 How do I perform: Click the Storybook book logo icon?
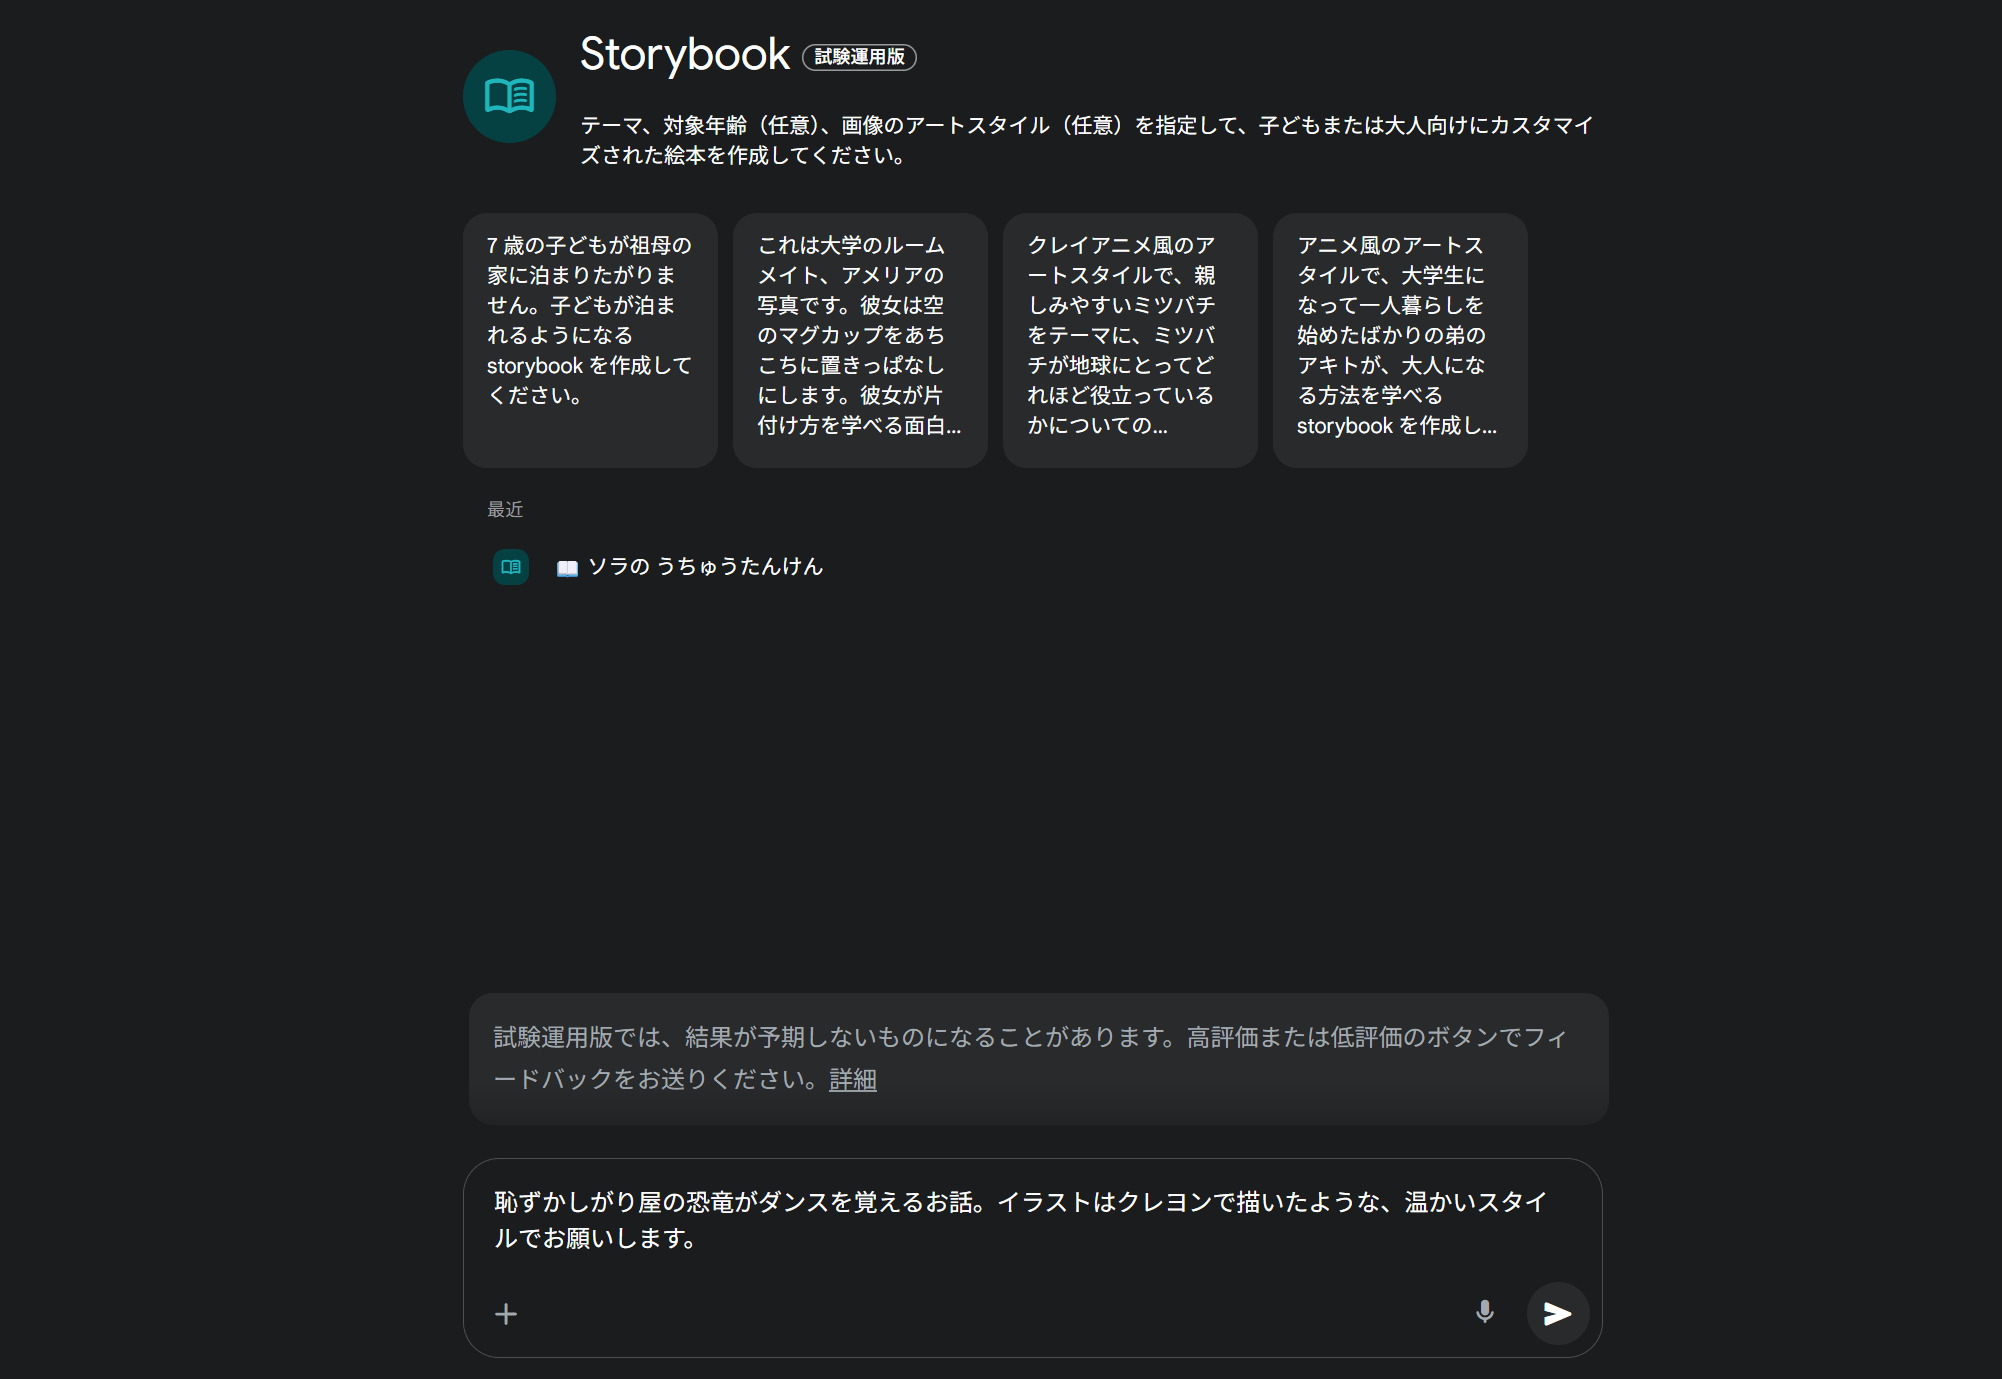pyautogui.click(x=509, y=97)
